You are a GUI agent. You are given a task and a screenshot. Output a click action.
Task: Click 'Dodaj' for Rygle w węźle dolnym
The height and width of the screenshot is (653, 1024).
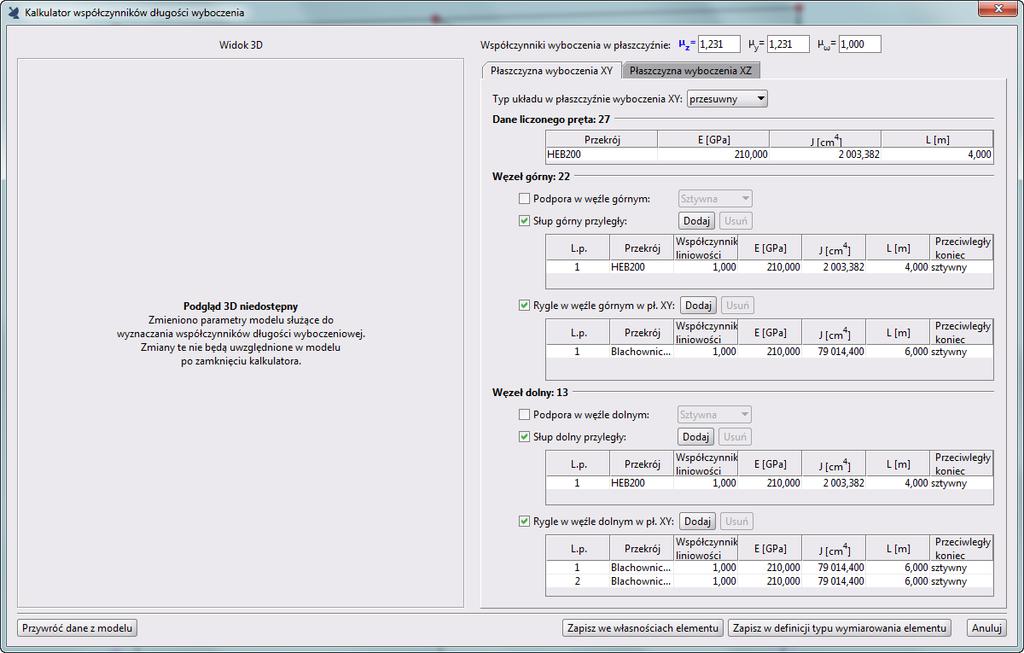coord(697,521)
